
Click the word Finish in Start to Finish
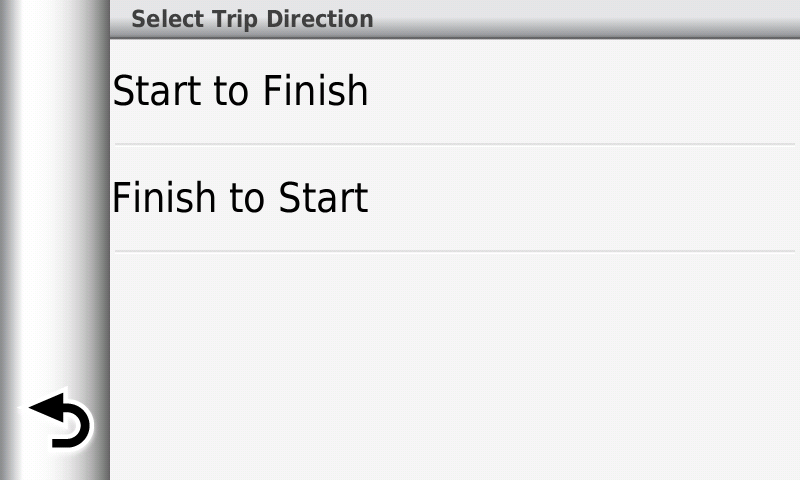[315, 91]
